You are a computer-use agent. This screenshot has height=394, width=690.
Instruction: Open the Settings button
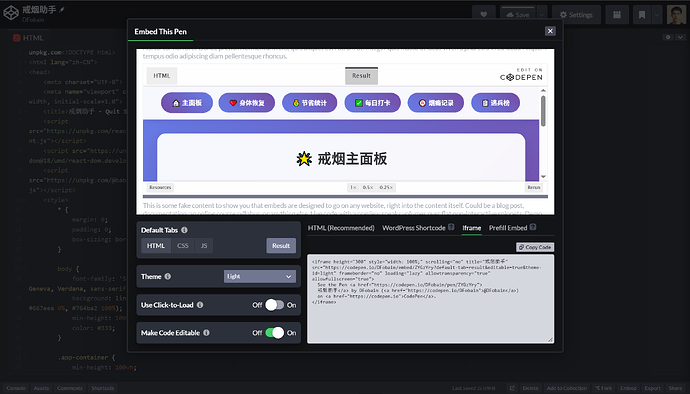click(x=576, y=15)
